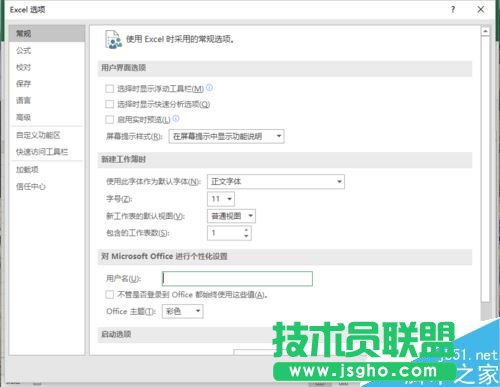Click the general options header icon
500x387 pixels.
tap(113, 39)
